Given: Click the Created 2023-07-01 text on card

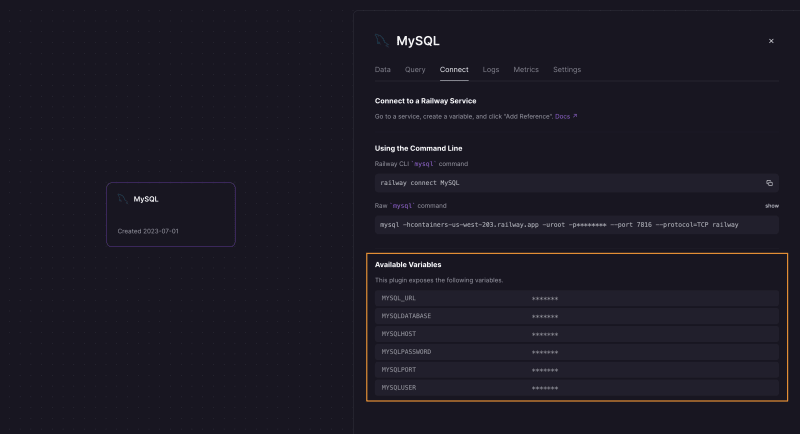Looking at the screenshot, I should pos(148,231).
